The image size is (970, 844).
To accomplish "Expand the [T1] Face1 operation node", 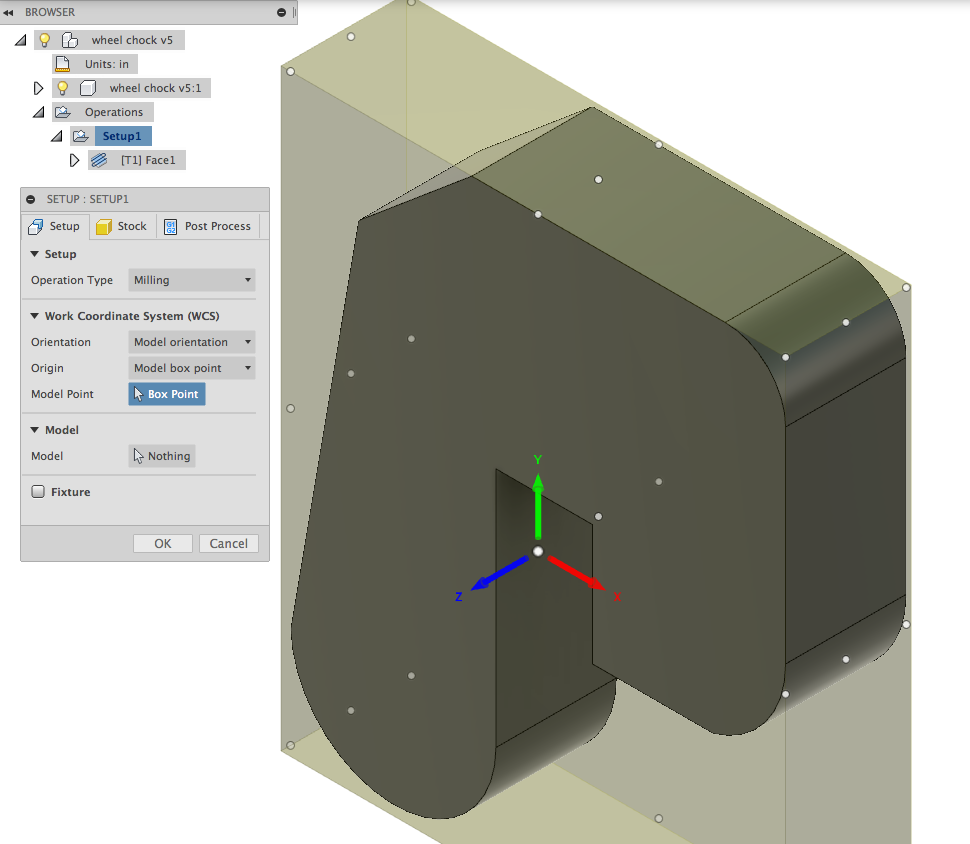I will tap(74, 160).
